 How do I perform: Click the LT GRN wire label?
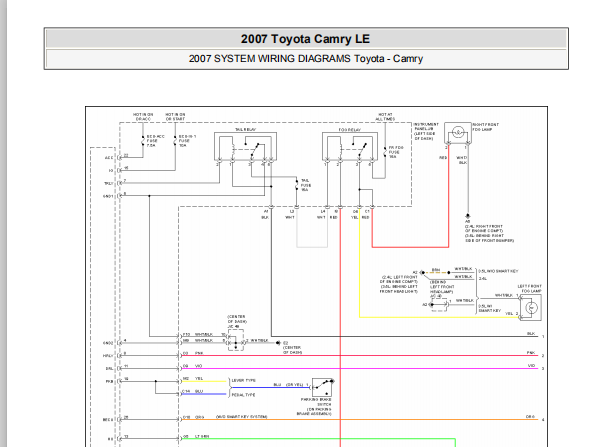tap(202, 436)
